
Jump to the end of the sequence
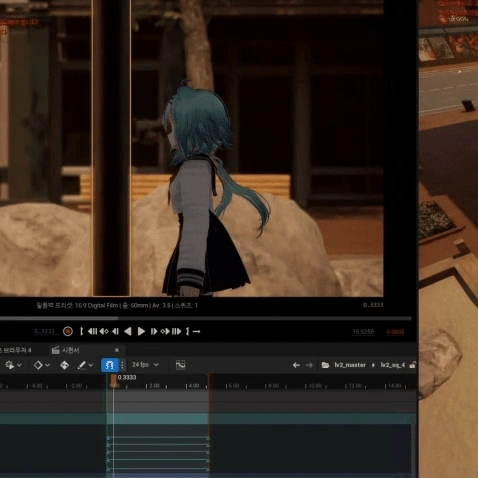click(177, 331)
